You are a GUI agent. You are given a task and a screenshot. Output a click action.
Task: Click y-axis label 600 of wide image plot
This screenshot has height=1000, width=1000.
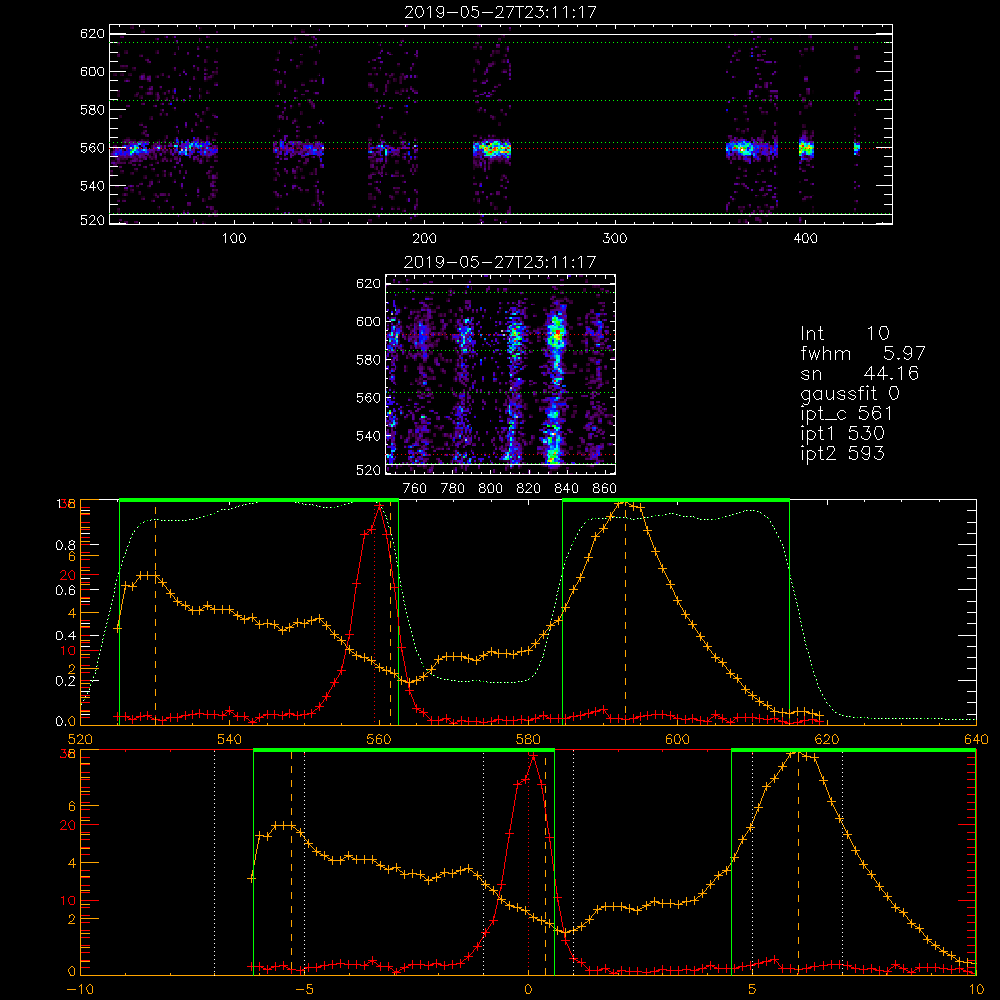point(92,71)
